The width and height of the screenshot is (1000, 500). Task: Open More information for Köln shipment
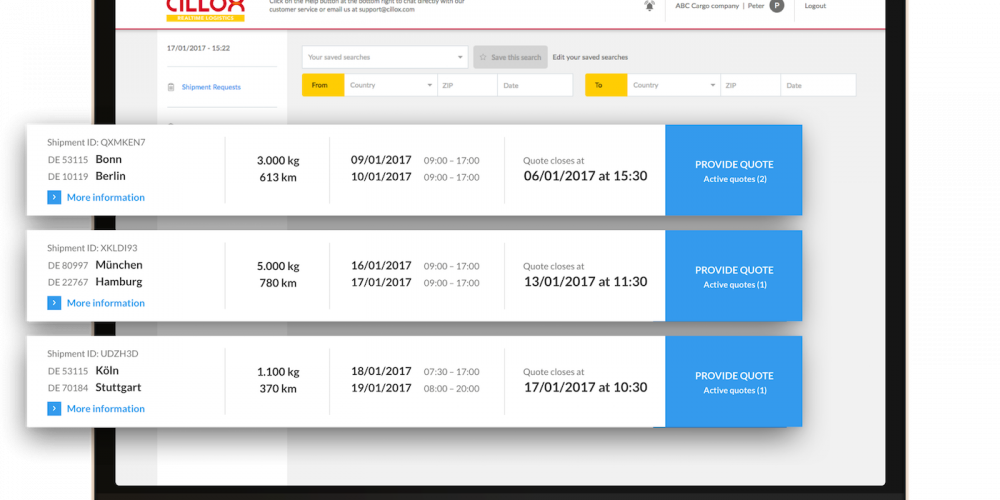105,409
